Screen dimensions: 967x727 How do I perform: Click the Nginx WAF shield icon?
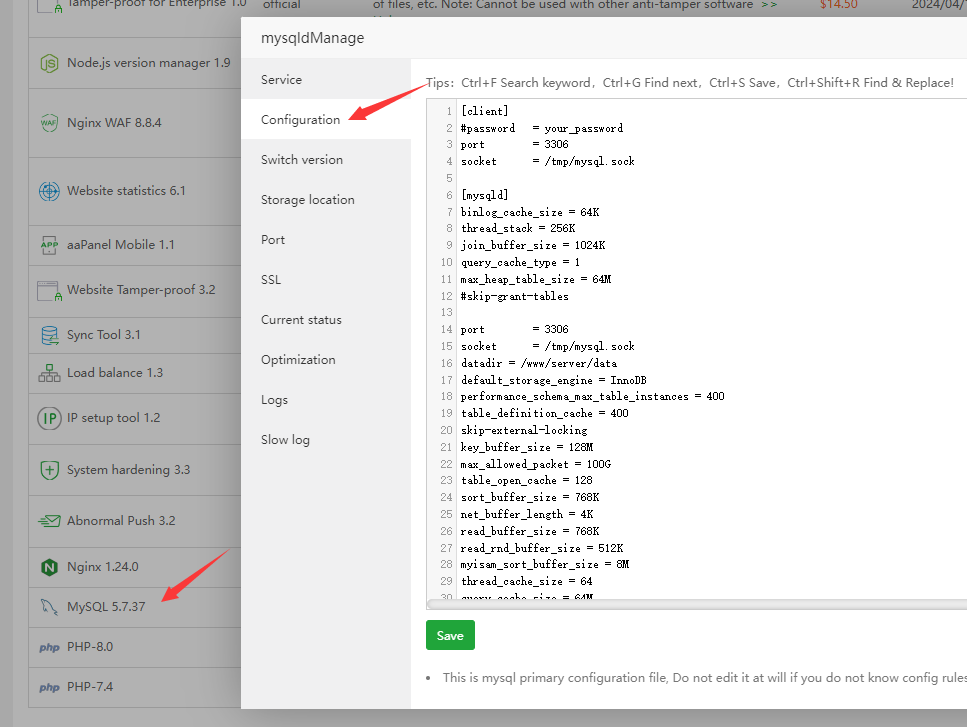[x=49, y=123]
